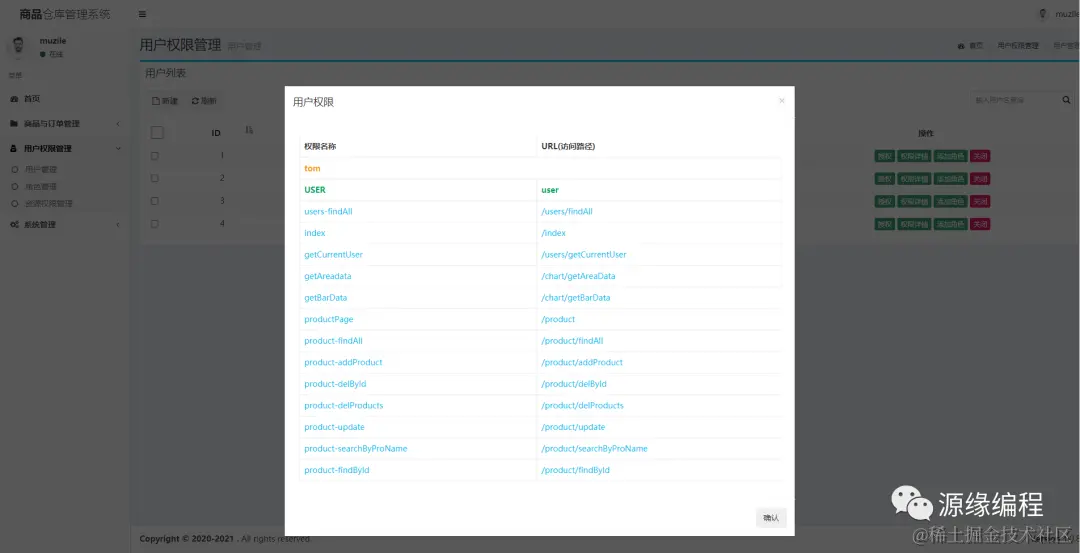1080x553 pixels.
Task: Click the 首页 dashboard icon in sidebar
Action: 14,99
